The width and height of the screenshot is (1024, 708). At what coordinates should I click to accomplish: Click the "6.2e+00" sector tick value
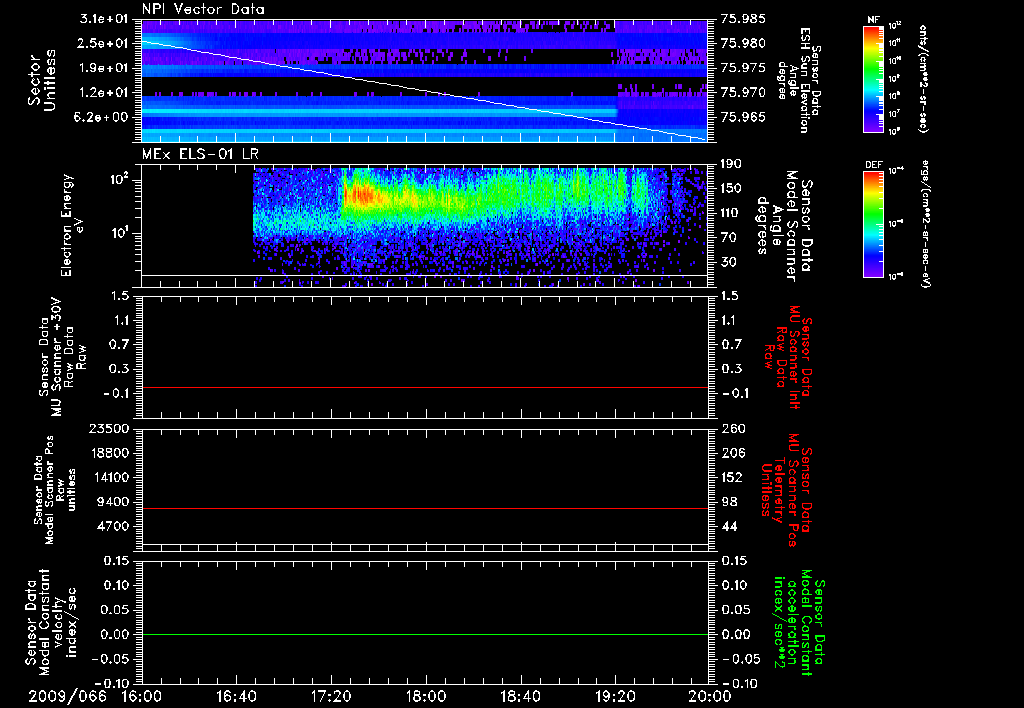103,117
